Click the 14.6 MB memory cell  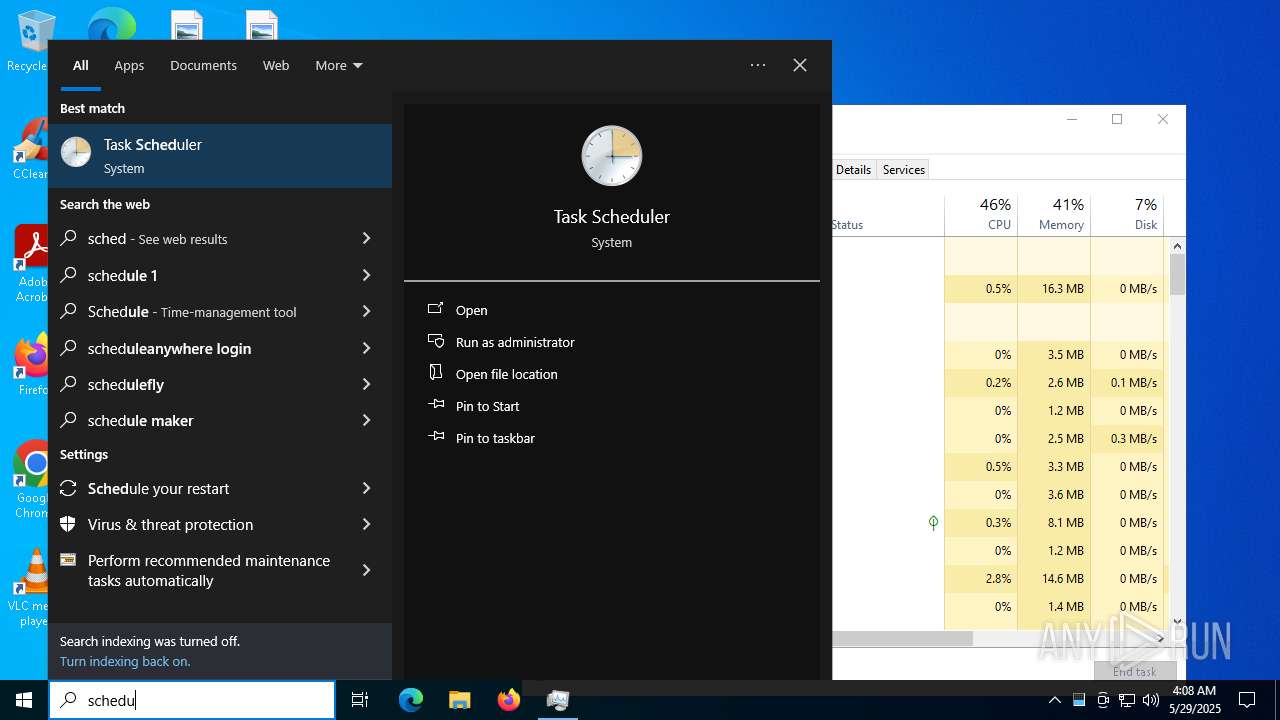[x=1054, y=578]
